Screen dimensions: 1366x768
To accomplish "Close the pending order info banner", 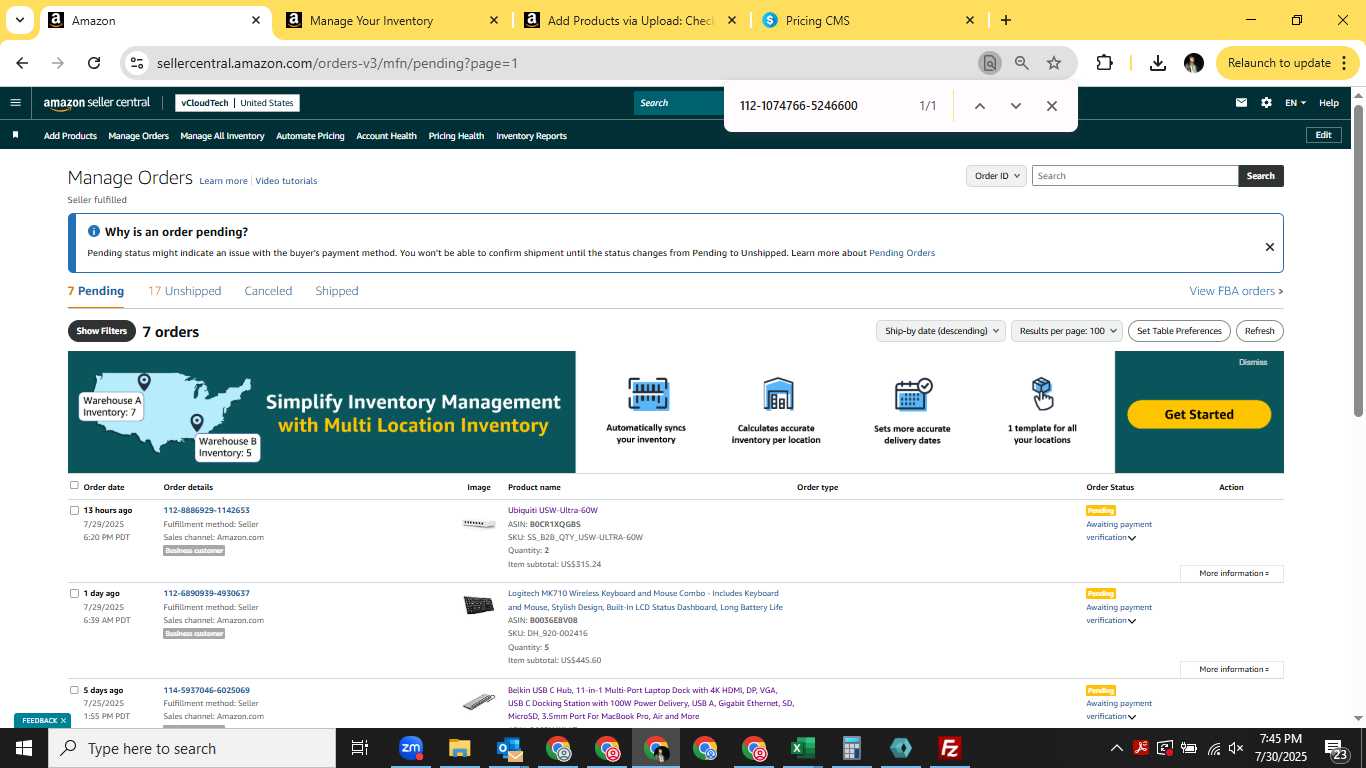I will pos(1270,247).
